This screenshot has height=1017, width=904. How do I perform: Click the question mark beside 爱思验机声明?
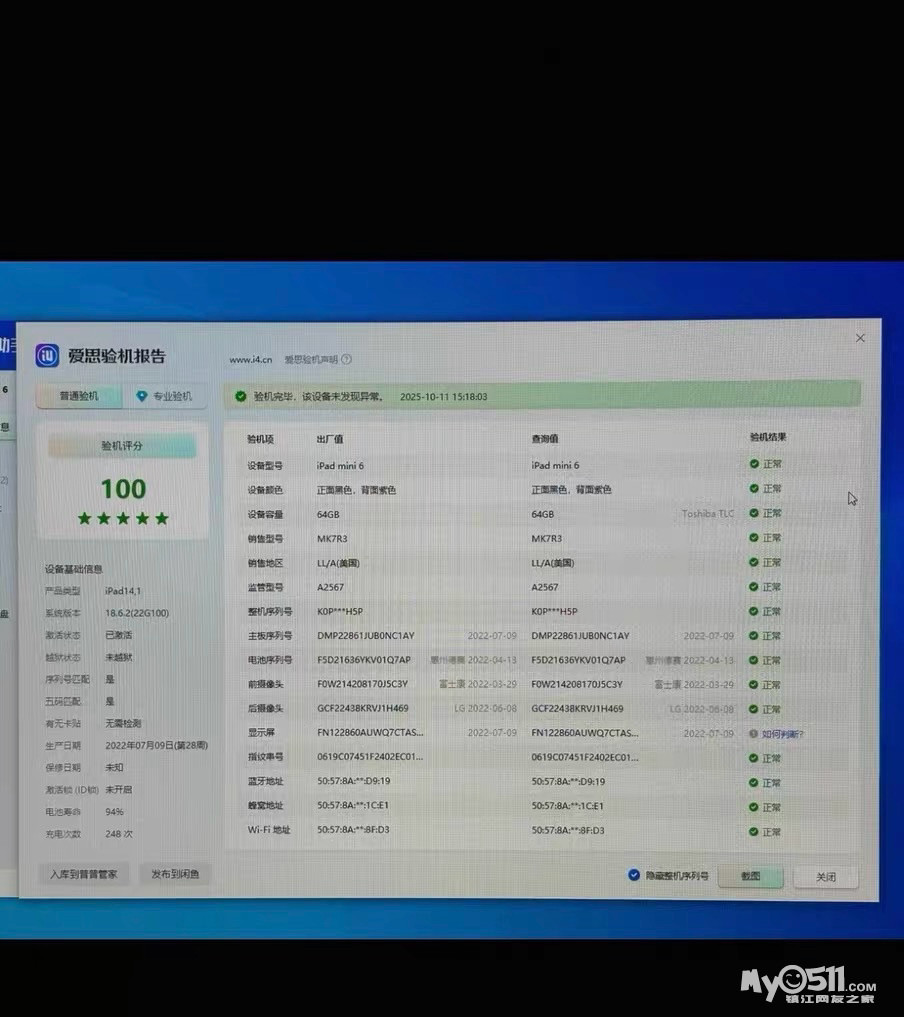(x=347, y=359)
